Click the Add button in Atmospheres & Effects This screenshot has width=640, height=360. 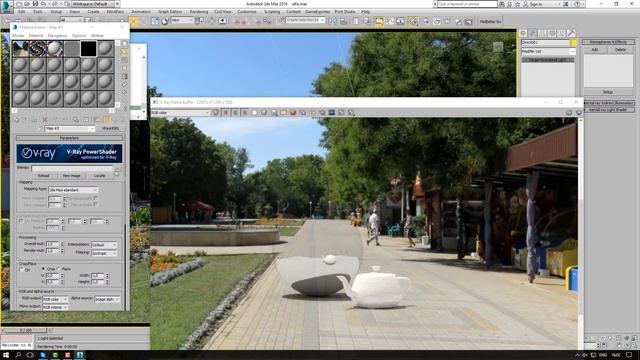point(595,49)
